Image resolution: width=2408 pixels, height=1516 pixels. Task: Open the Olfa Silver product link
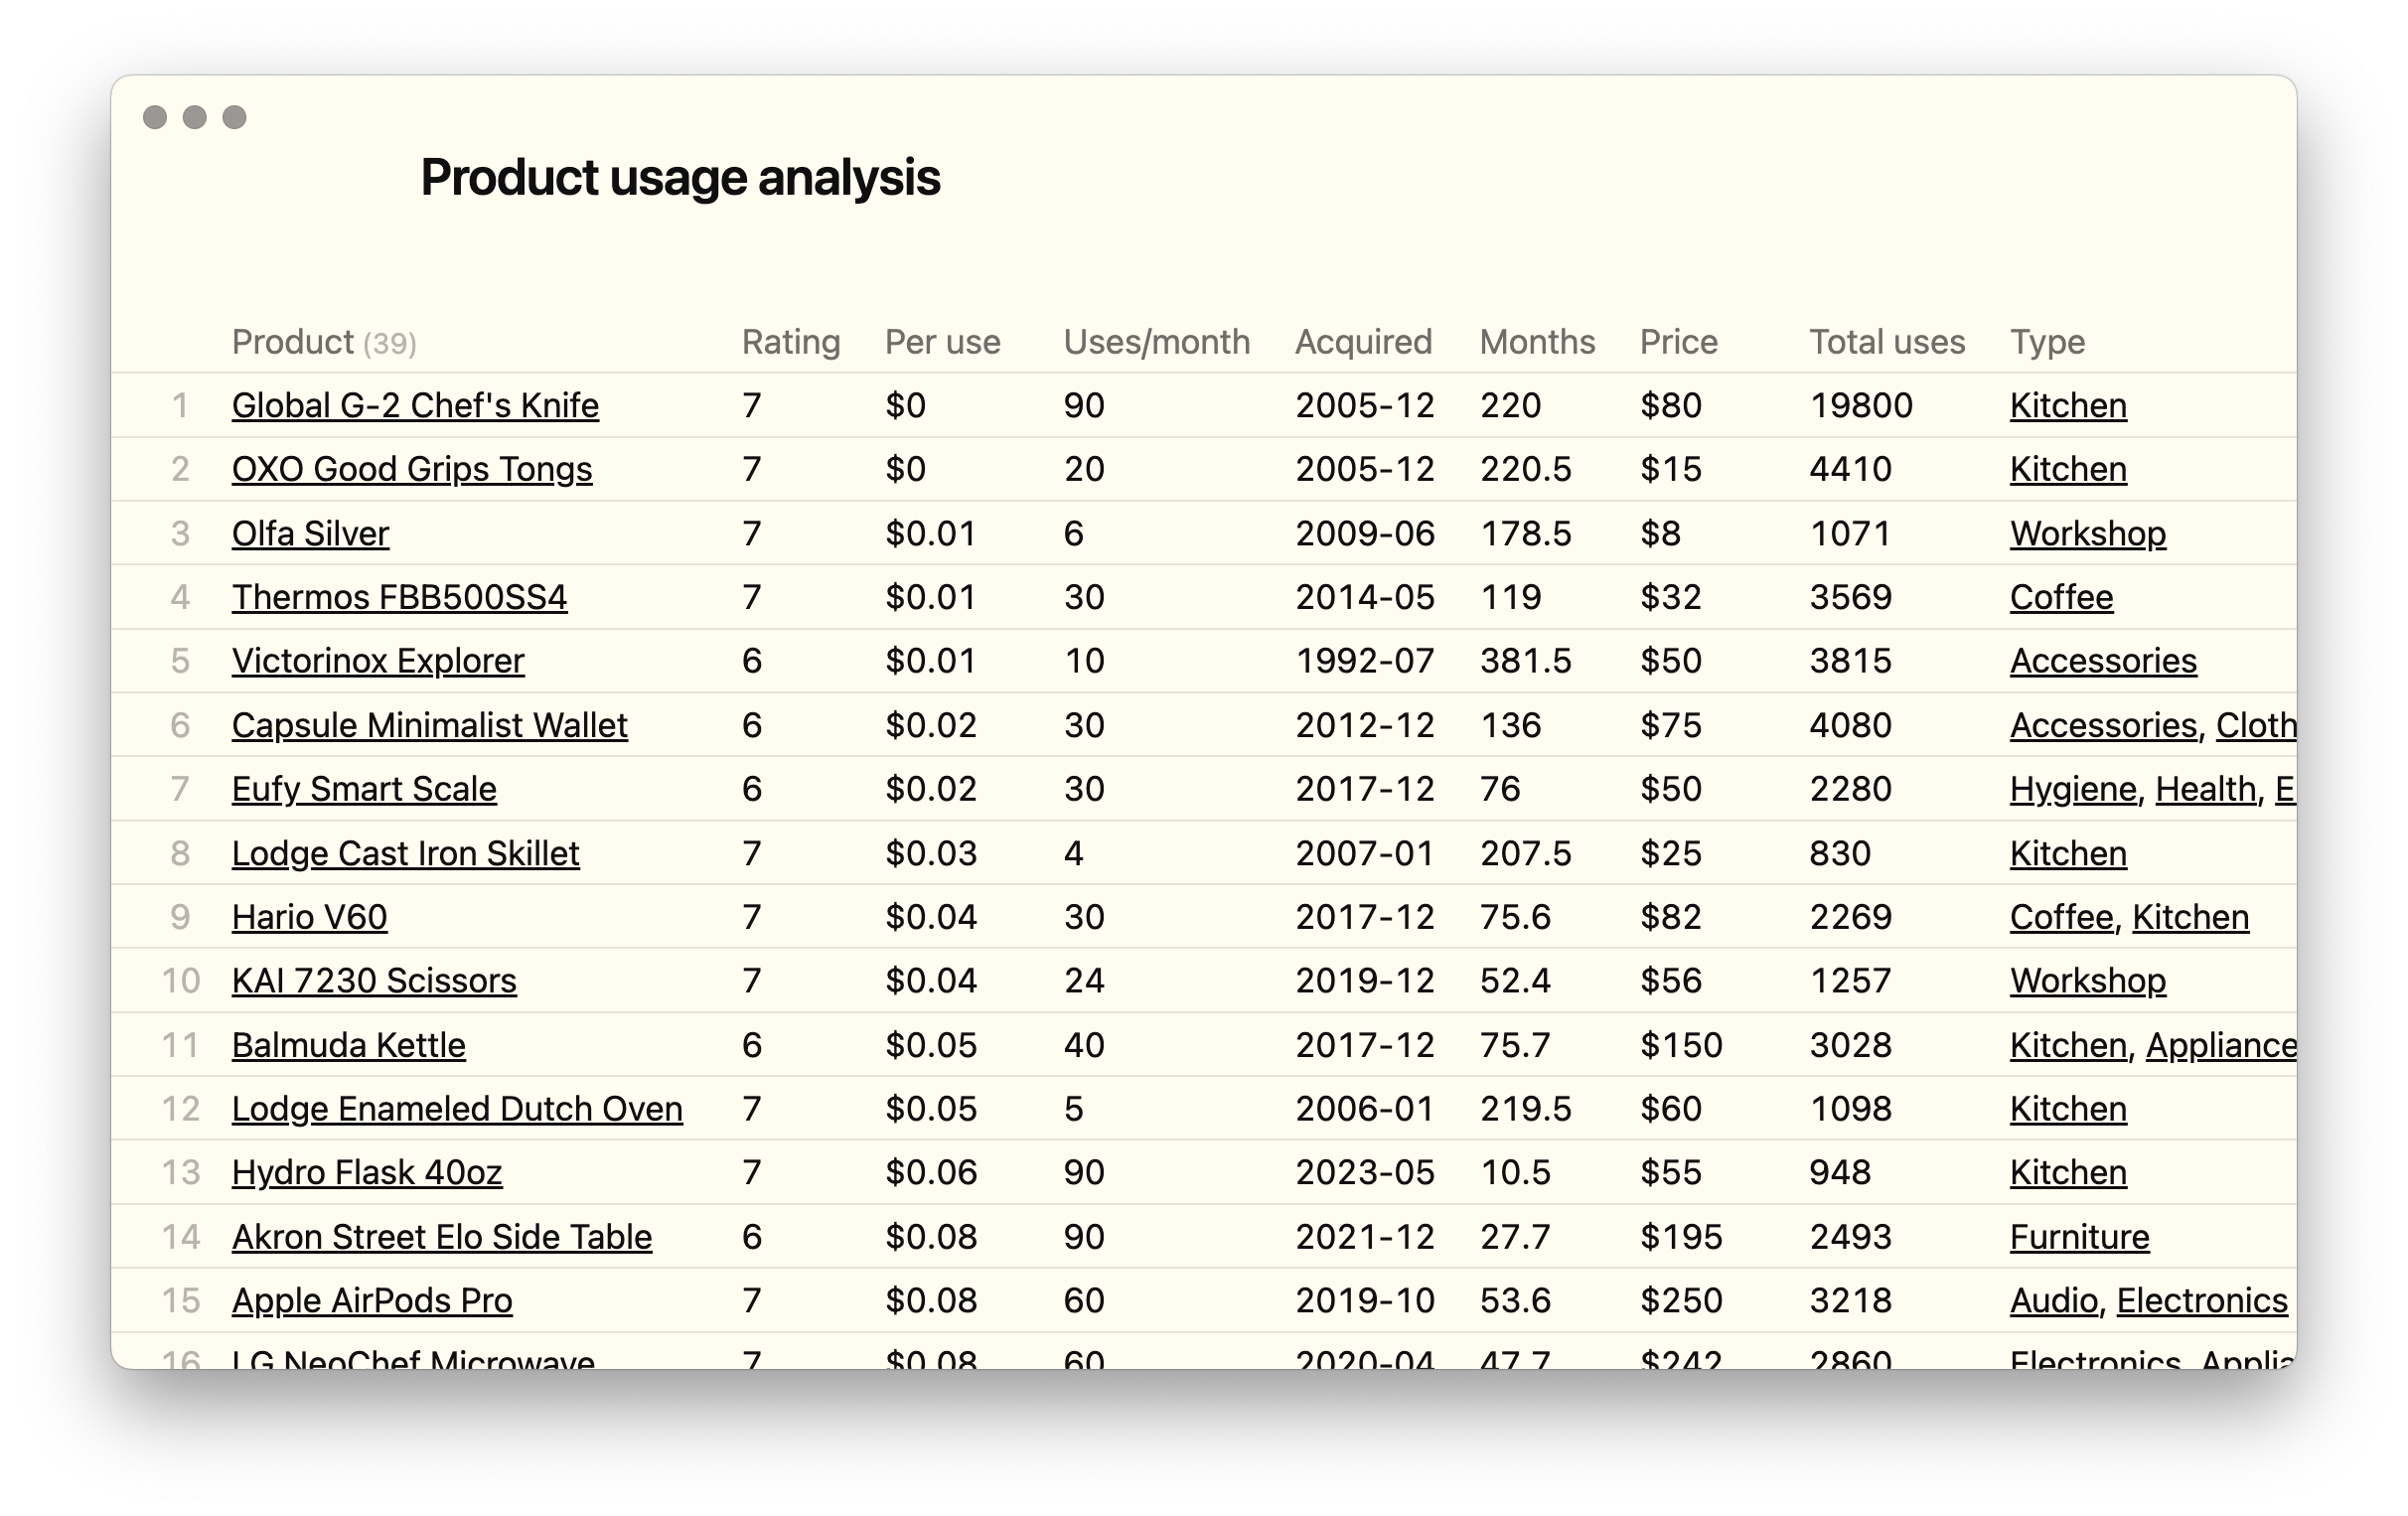tap(310, 533)
